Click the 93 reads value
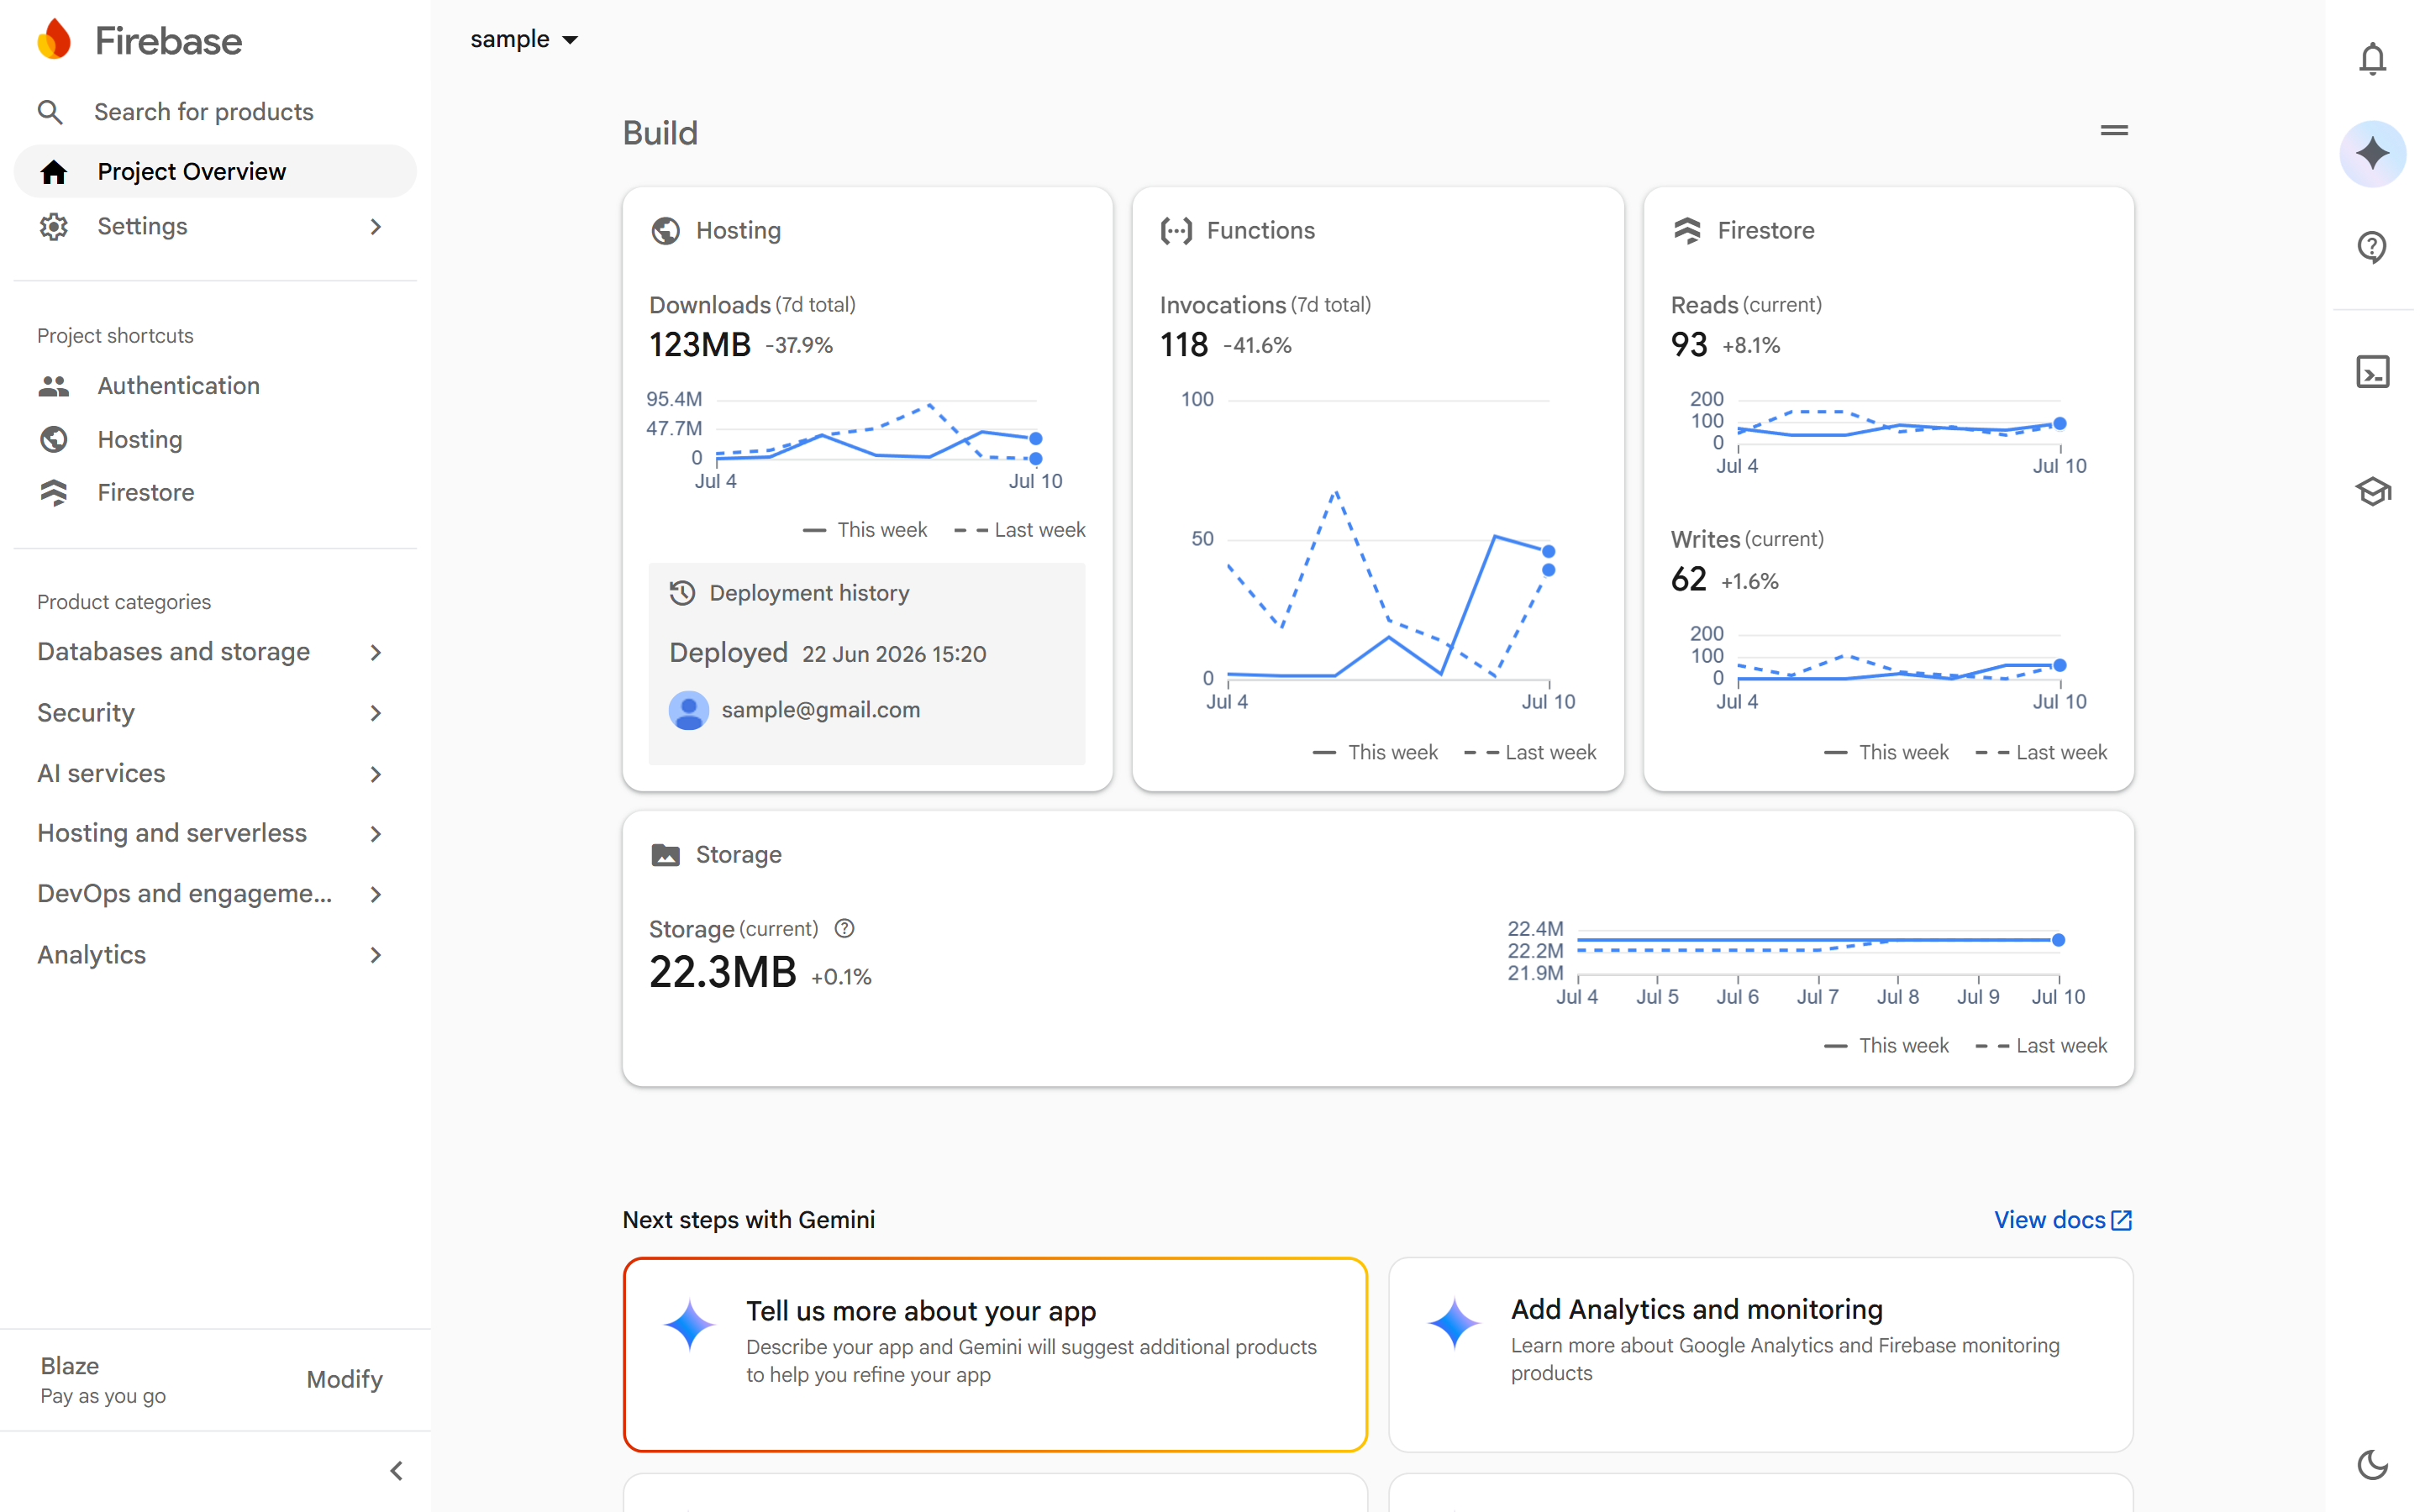Viewport: 2420px width, 1512px height. (x=1689, y=345)
